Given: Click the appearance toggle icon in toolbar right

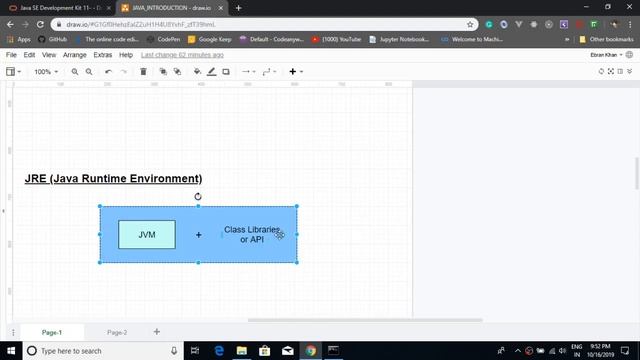Looking at the screenshot, I should pos(601,71).
